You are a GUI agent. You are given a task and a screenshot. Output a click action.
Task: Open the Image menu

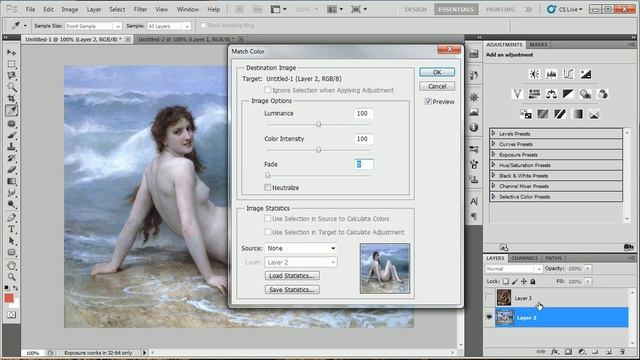pyautogui.click(x=70, y=9)
